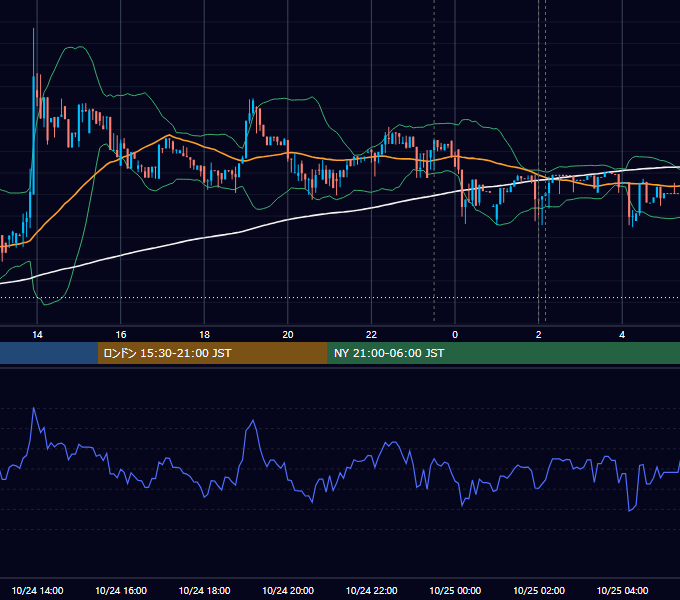Image resolution: width=680 pixels, height=600 pixels.
Task: Click the oscillator trough after 04:00
Action: pos(630,510)
